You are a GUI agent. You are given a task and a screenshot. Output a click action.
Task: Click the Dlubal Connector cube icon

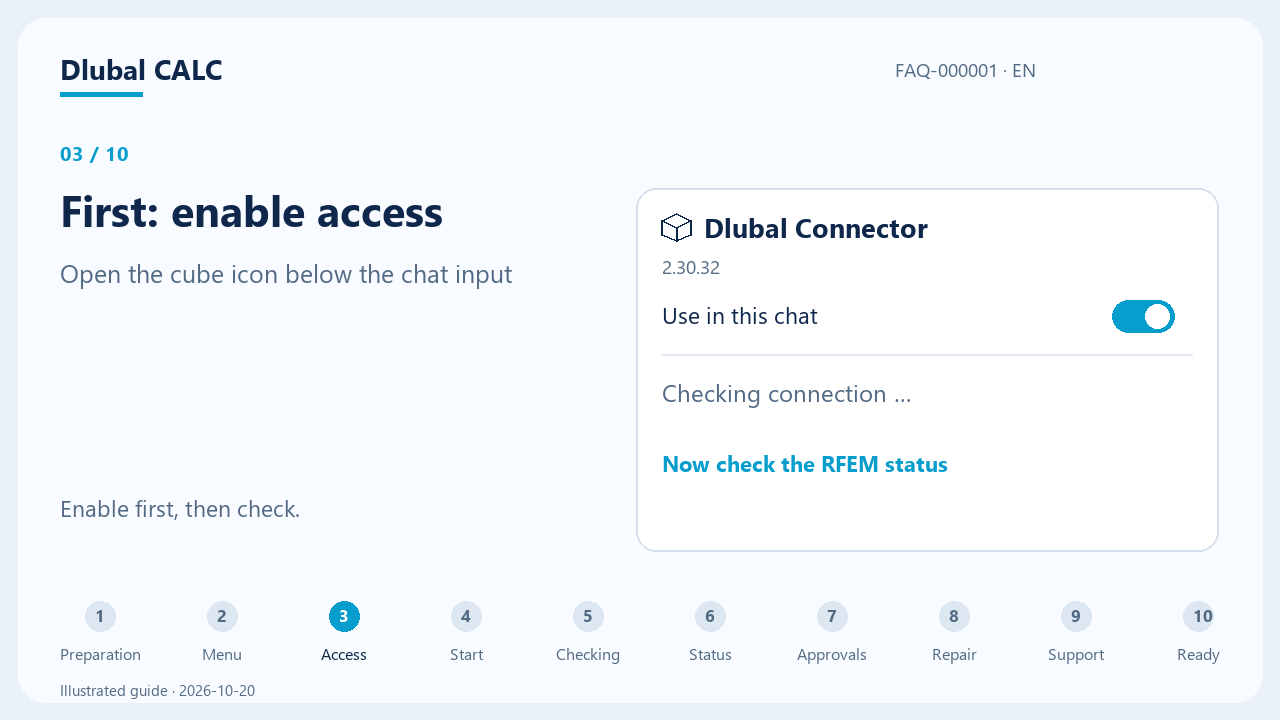[677, 228]
